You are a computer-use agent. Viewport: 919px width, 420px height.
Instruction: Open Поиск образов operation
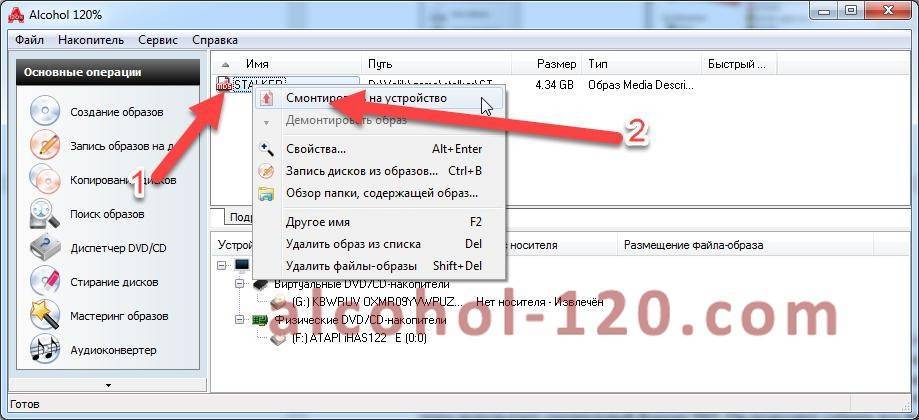click(107, 214)
